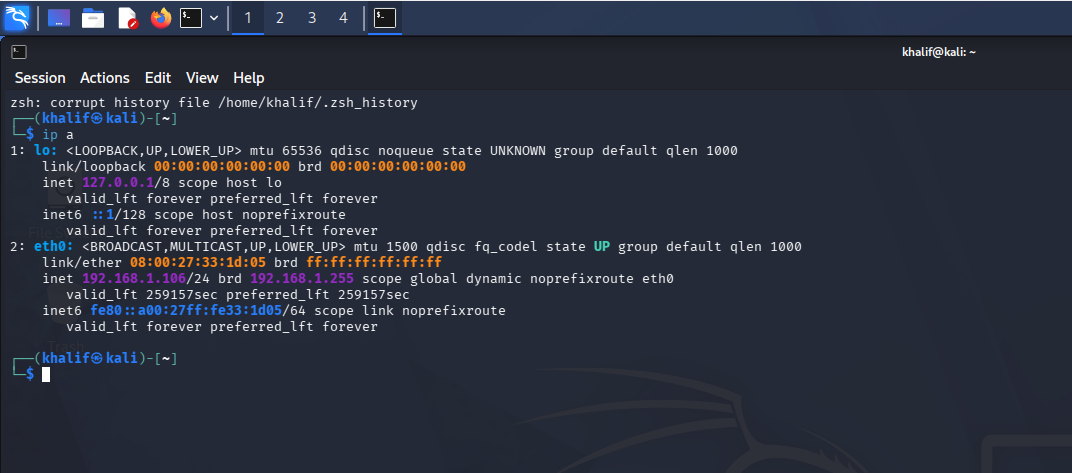Switch to workspace 2
This screenshot has width=1072, height=473.
point(280,18)
